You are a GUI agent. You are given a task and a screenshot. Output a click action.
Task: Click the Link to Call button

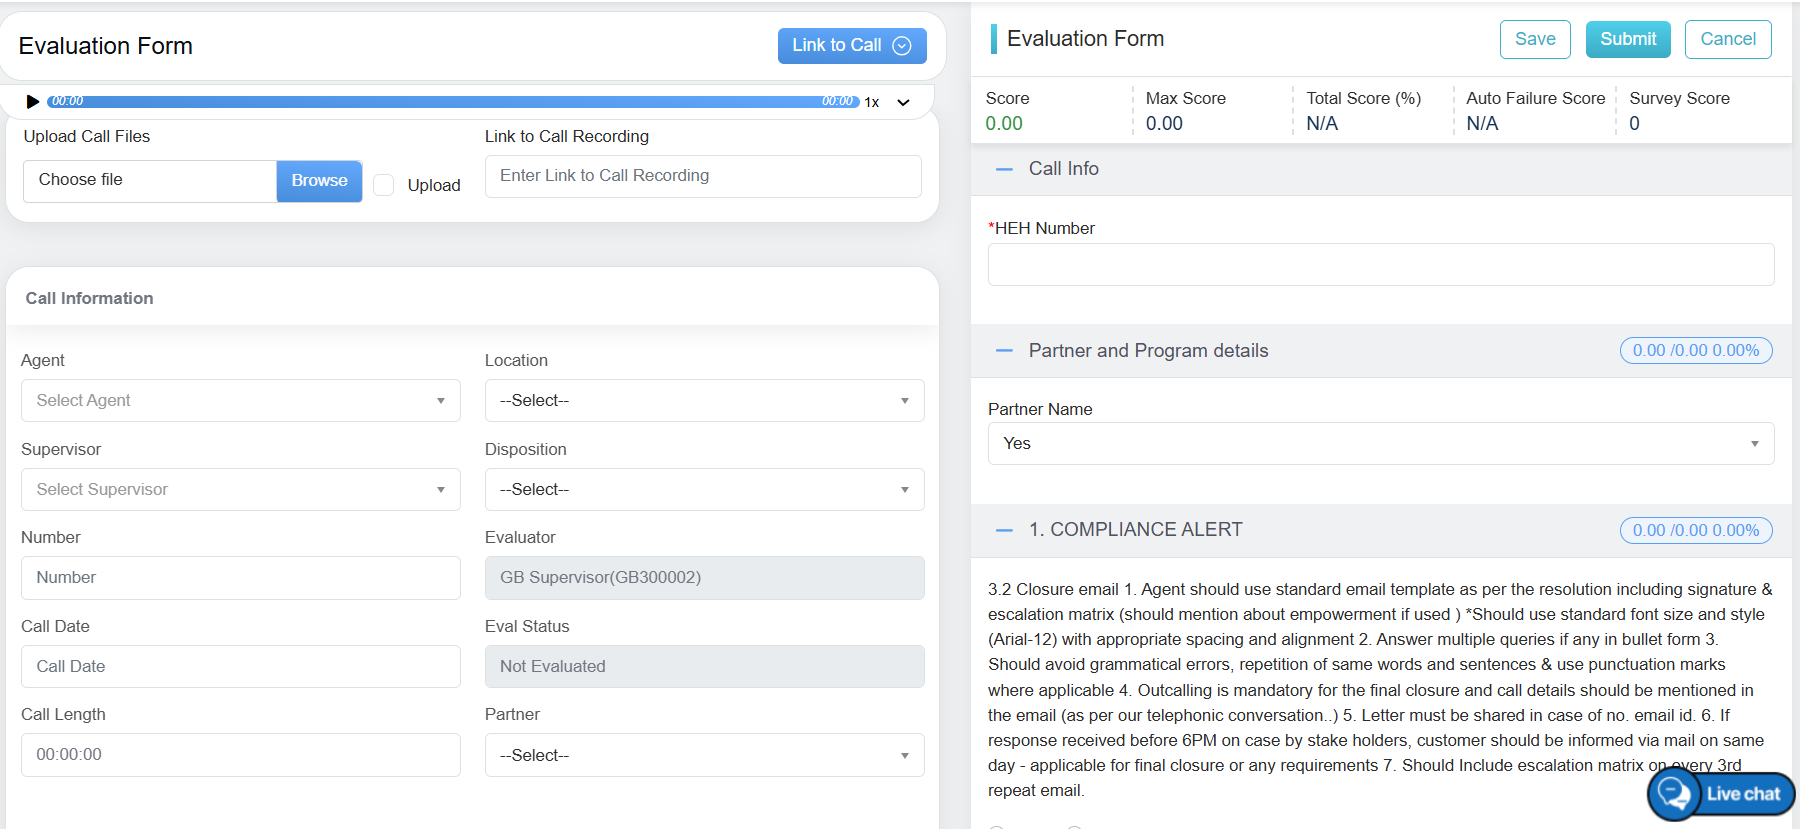[x=851, y=46]
